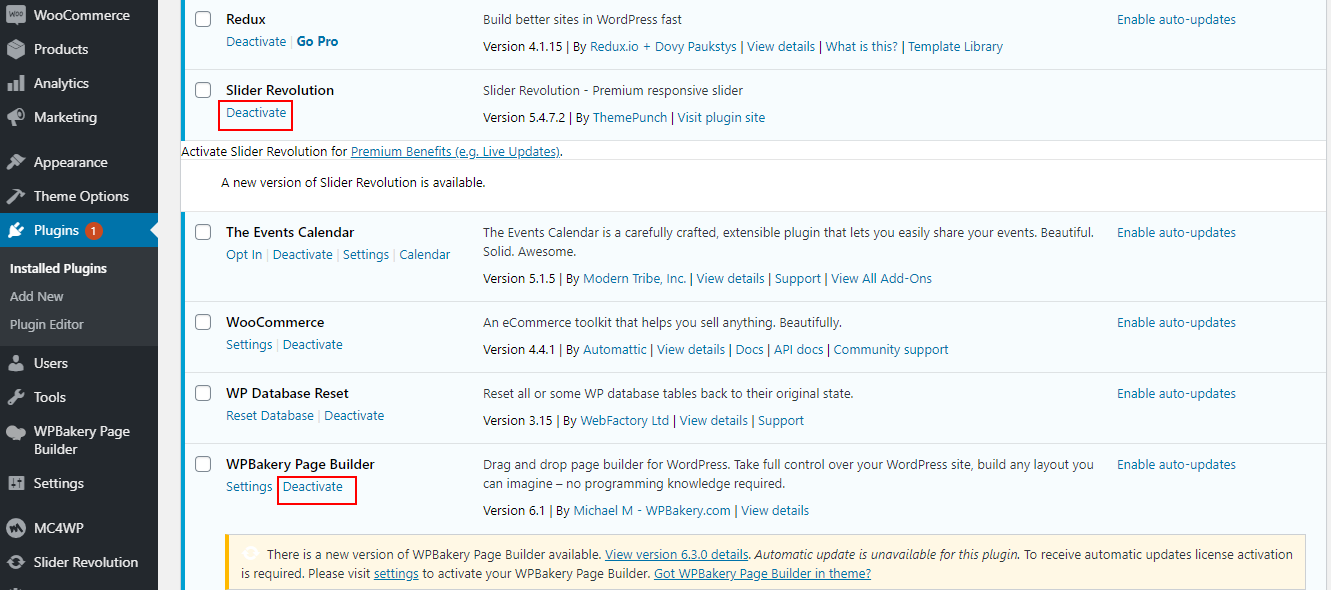Open the Add New plugins submenu item

click(37, 296)
